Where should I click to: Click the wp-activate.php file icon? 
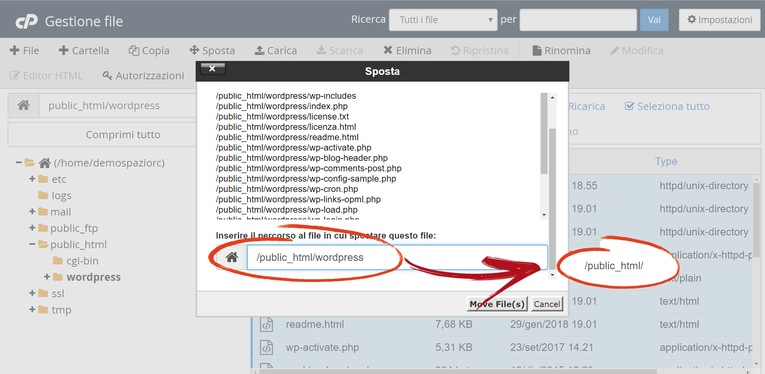pos(266,348)
